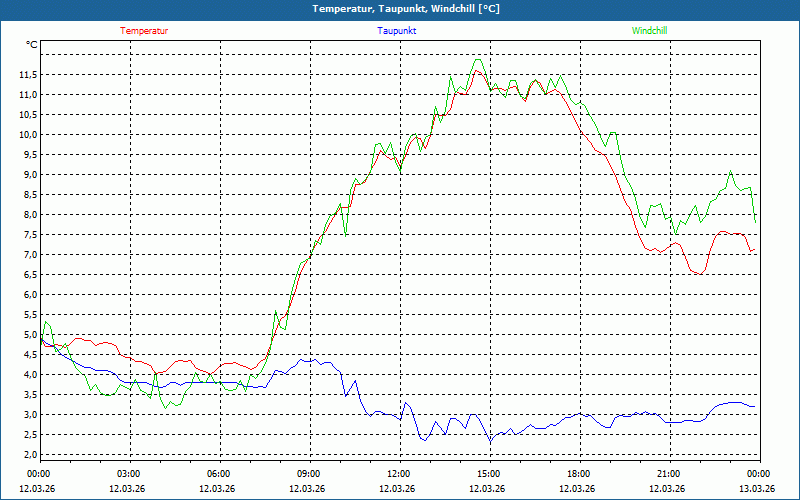Click the 7,0 value on the y-axis
This screenshot has height=500, width=800.
29,255
